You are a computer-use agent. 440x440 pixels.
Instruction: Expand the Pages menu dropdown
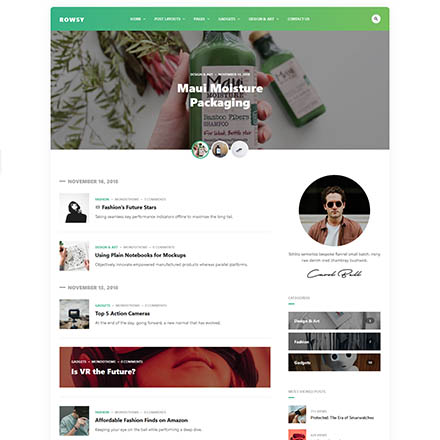click(x=201, y=19)
